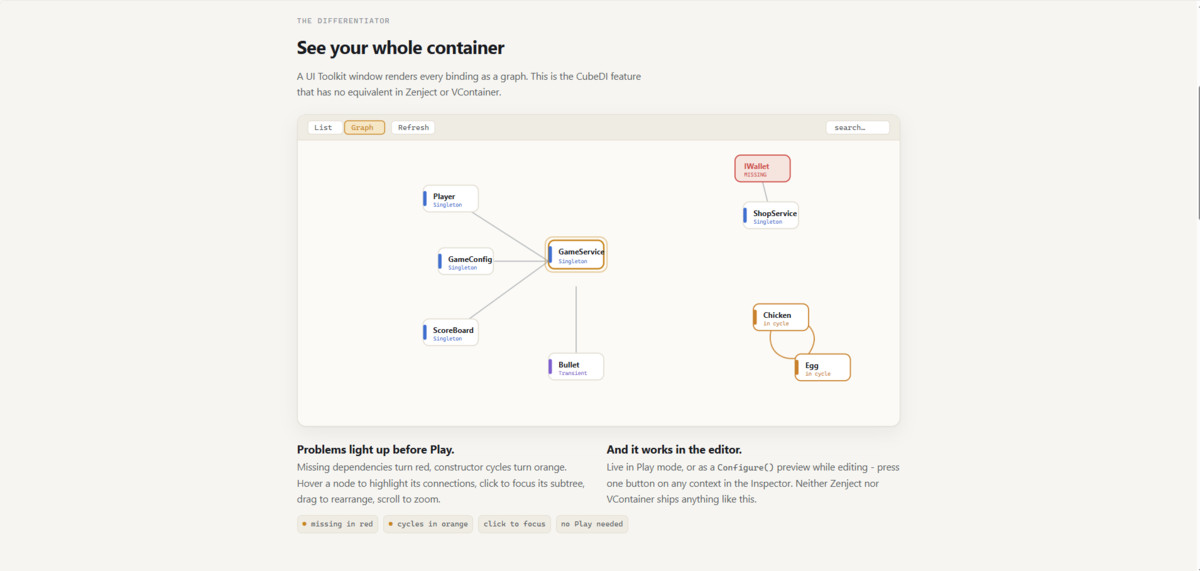Click the "See your whole container" heading
Image resolution: width=1200 pixels, height=571 pixels.
400,48
